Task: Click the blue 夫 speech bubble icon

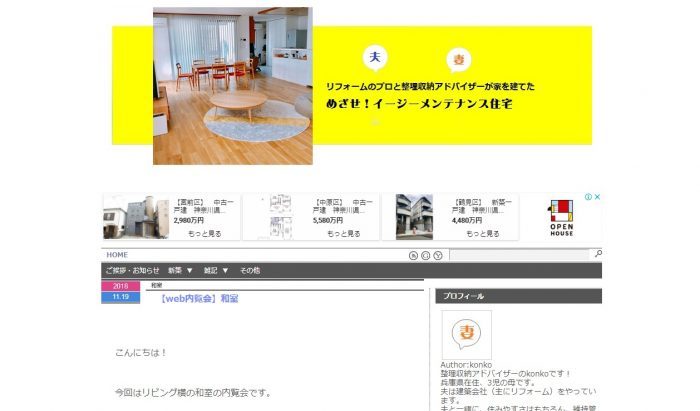Action: [375, 58]
